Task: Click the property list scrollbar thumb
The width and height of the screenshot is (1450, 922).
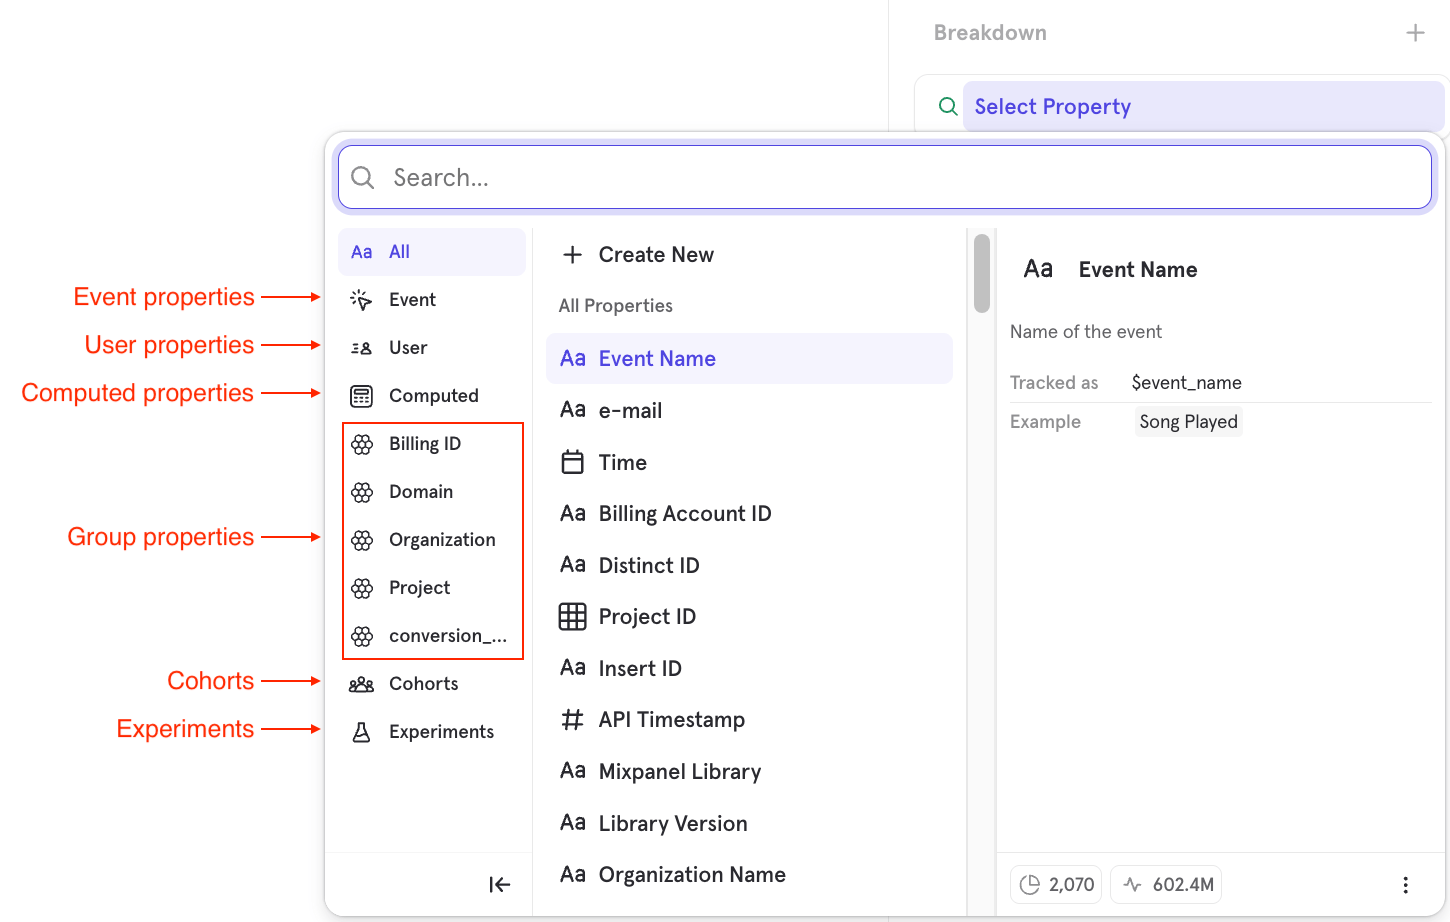Action: (982, 273)
